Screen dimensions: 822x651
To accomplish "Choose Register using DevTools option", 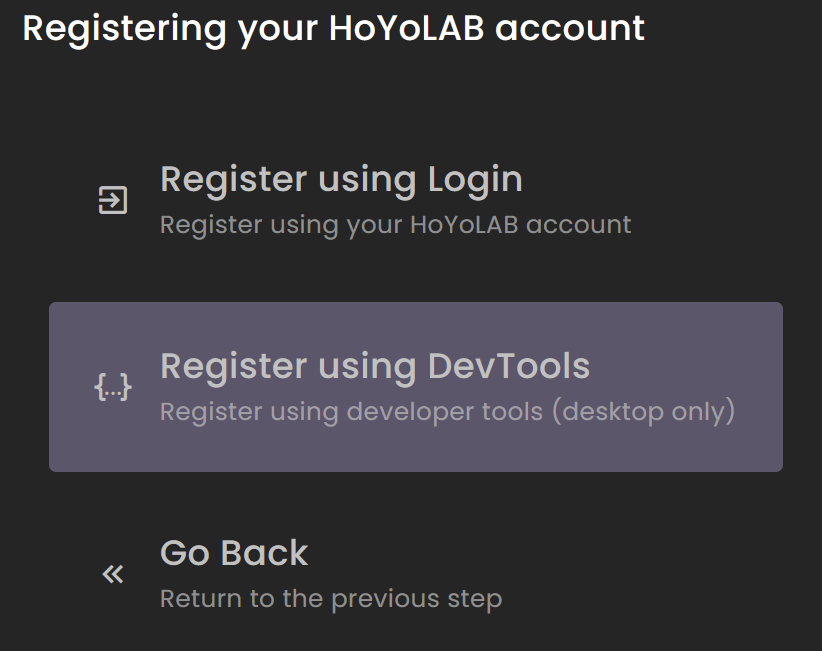I will (415, 387).
